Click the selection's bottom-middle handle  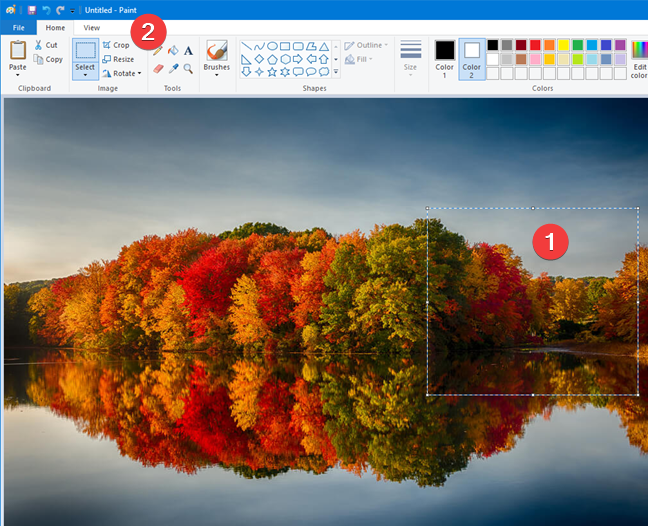pyautogui.click(x=533, y=395)
